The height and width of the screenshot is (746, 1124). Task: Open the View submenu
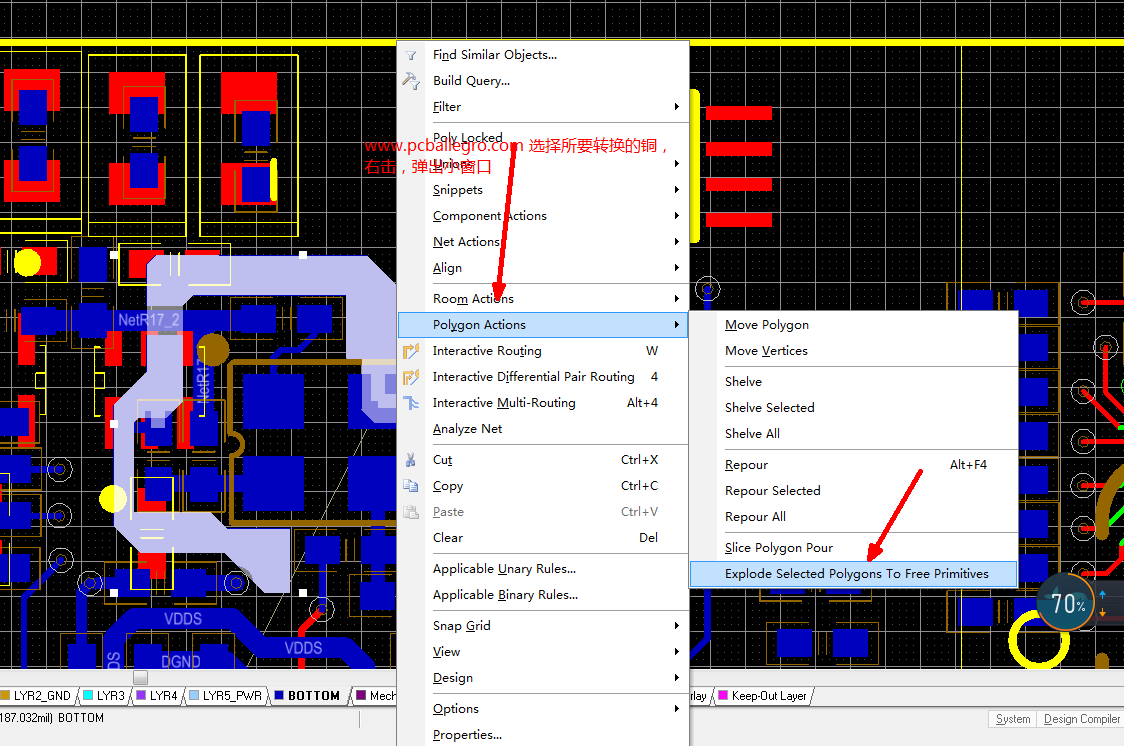pyautogui.click(x=543, y=652)
